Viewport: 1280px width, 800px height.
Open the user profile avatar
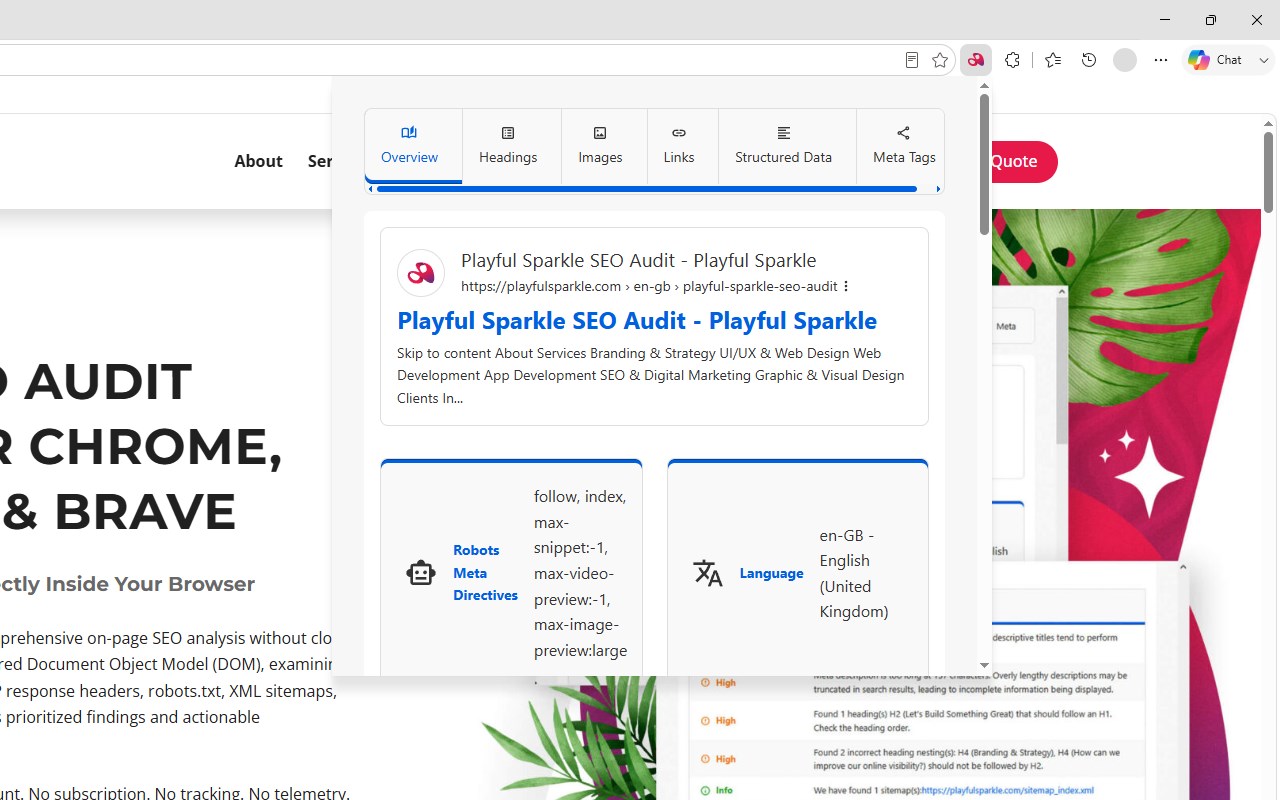pyautogui.click(x=1125, y=60)
